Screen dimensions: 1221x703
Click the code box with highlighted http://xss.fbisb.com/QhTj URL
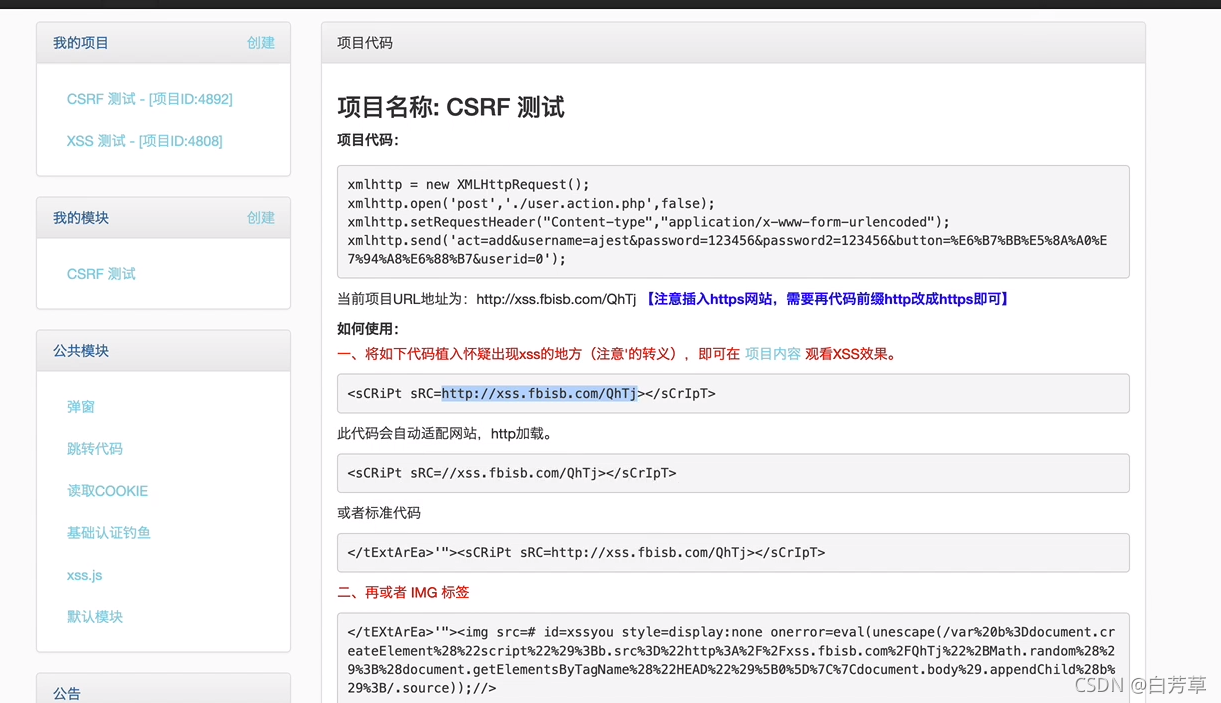(x=733, y=394)
